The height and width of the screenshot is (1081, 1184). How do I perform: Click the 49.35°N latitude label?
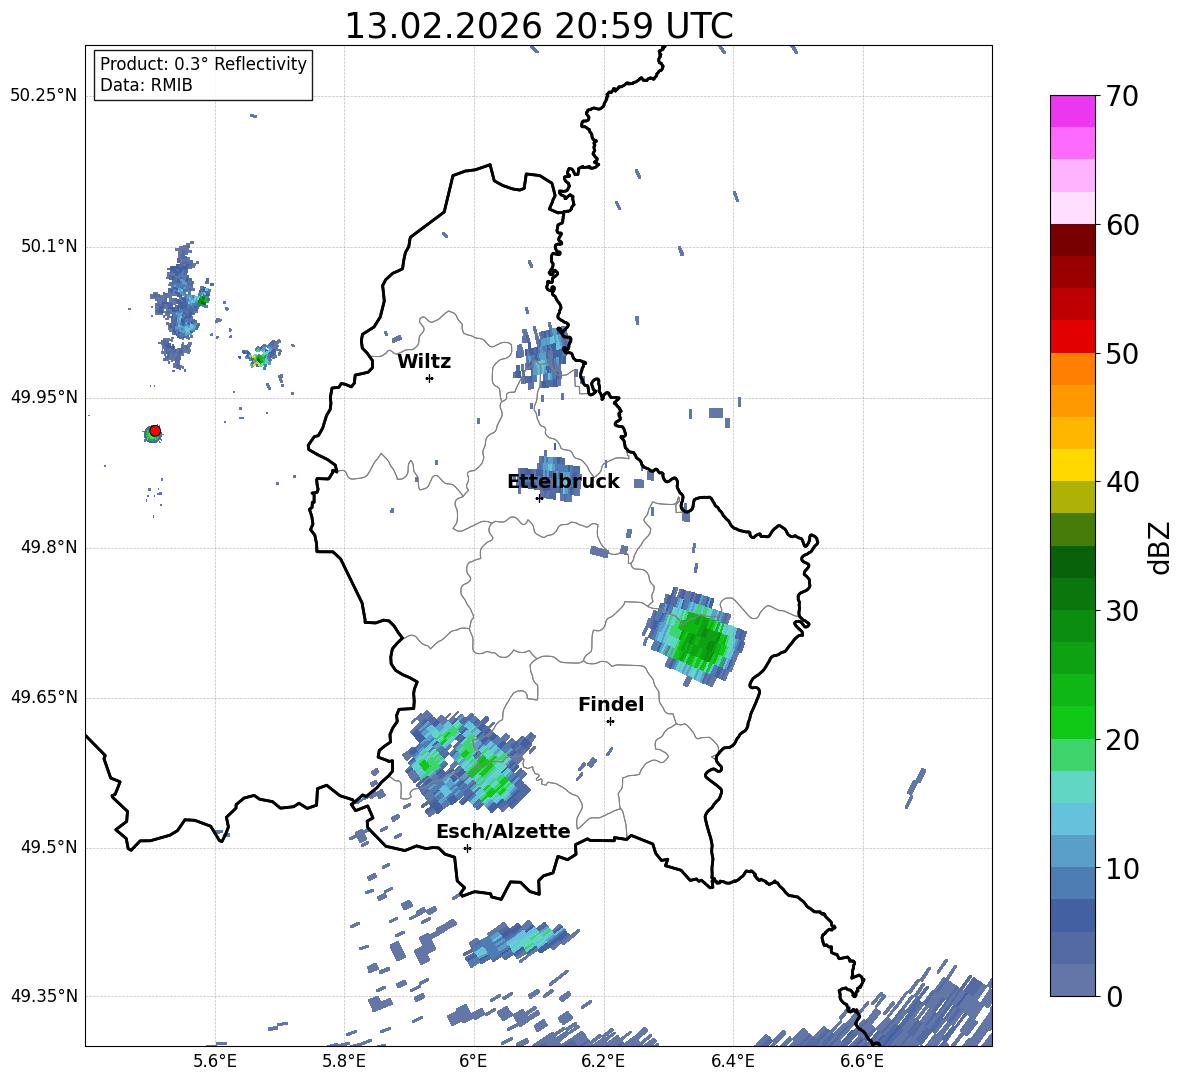pyautogui.click(x=44, y=996)
